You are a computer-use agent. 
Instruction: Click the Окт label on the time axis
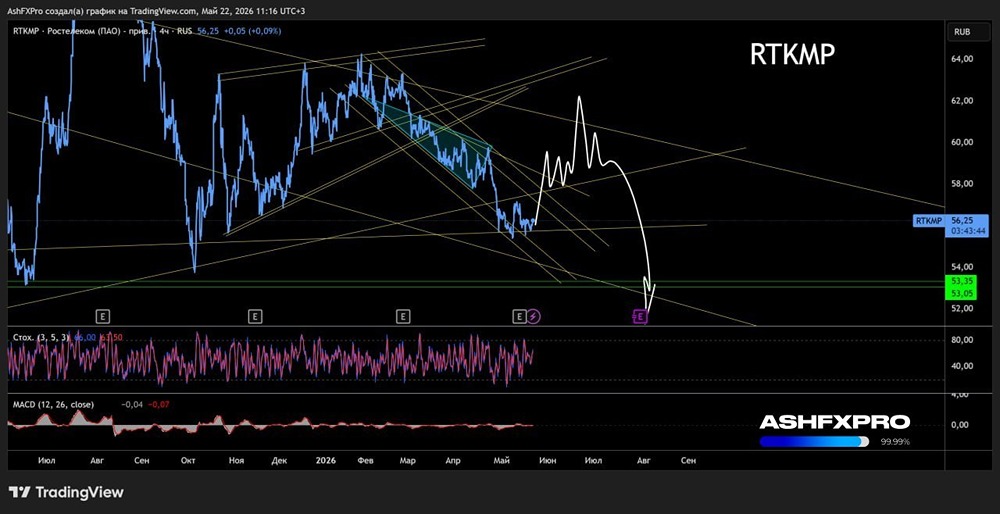188,460
